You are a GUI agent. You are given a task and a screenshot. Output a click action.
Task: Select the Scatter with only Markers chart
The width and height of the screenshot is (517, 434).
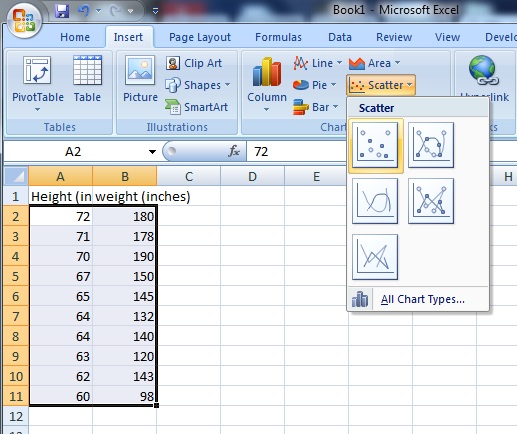click(x=375, y=145)
